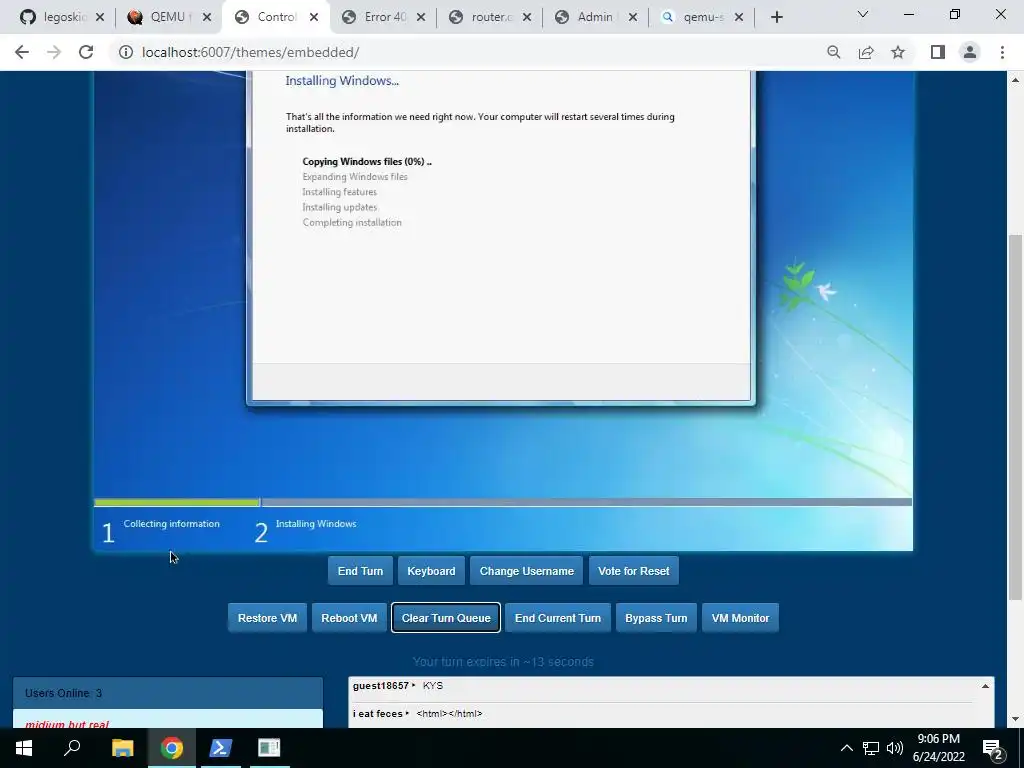Click chat message from guest18657
Viewport: 1024px width, 768px height.
coord(661,686)
